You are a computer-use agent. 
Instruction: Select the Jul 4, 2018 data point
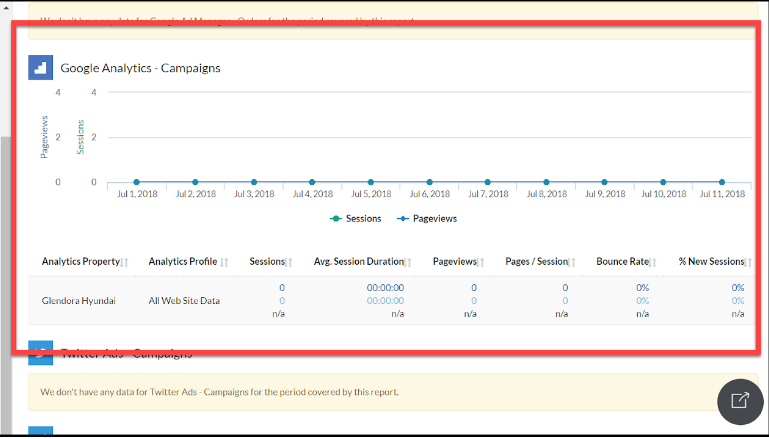(x=312, y=182)
